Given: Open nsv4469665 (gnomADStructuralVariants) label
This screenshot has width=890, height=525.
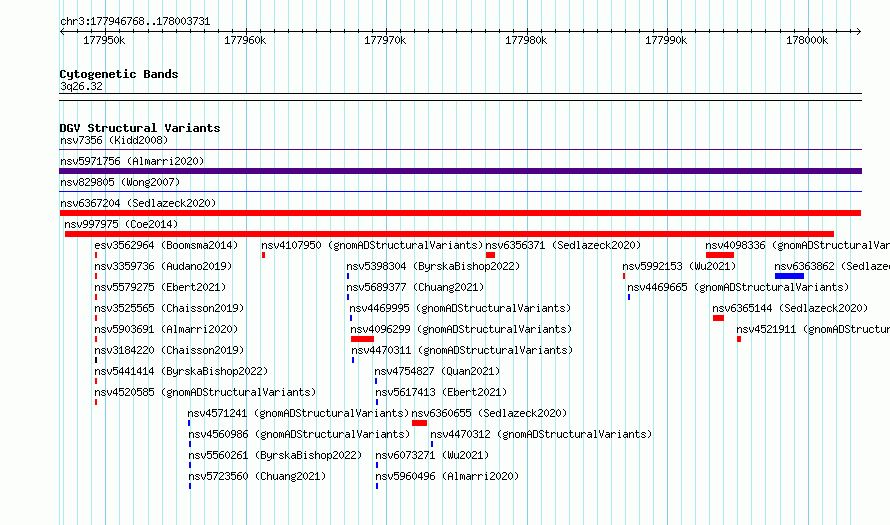Looking at the screenshot, I should tap(738, 287).
